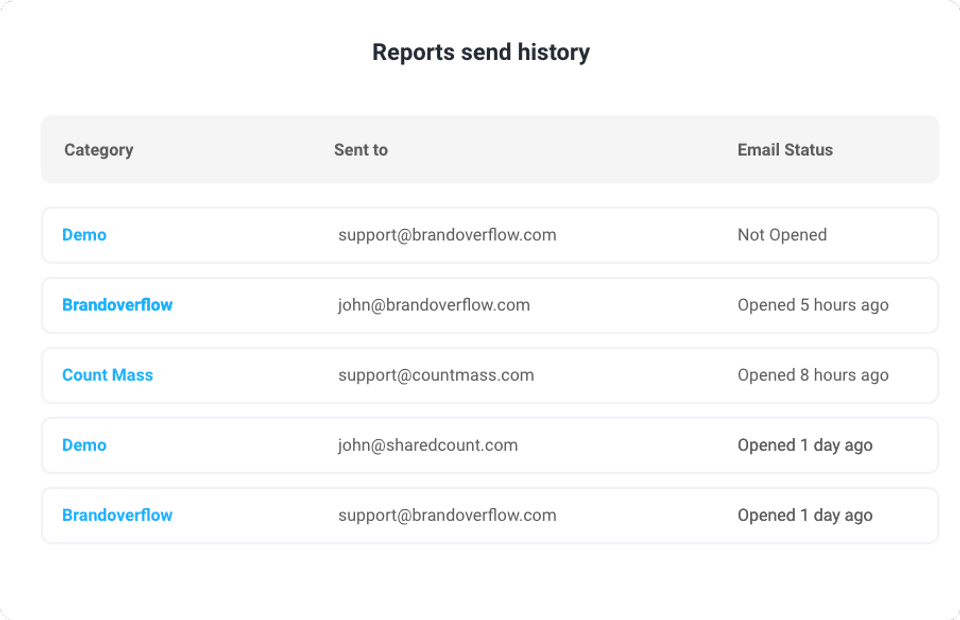Select support@brandoverflow.com in the bottom row
Screen dimensions: 960x620
447,515
